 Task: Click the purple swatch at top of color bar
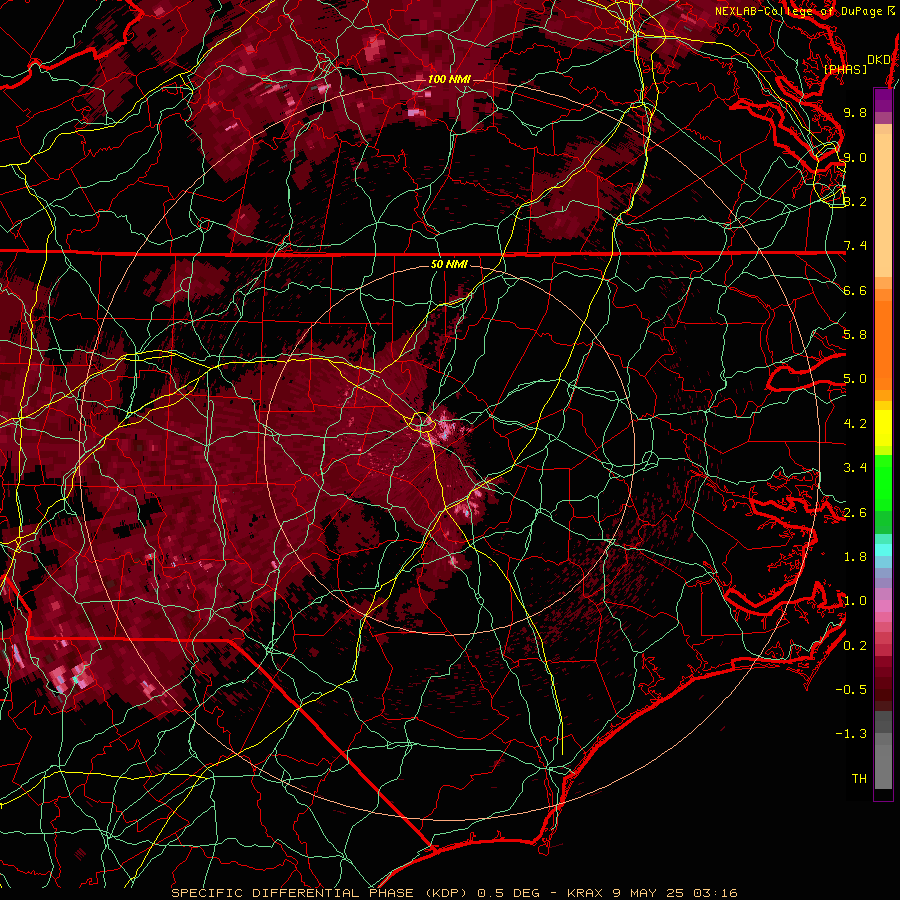pyautogui.click(x=883, y=100)
